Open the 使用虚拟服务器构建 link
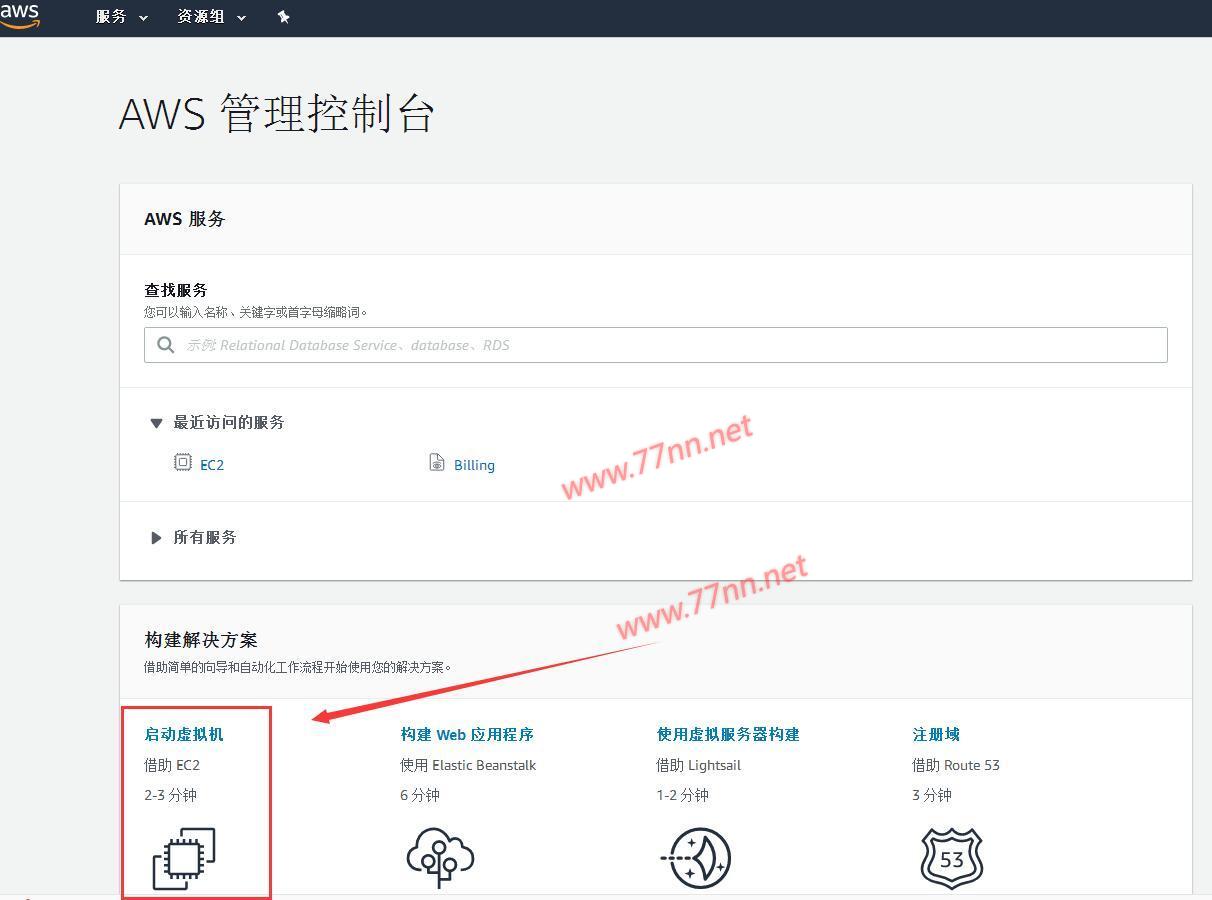This screenshot has height=900, width=1212. (x=728, y=734)
